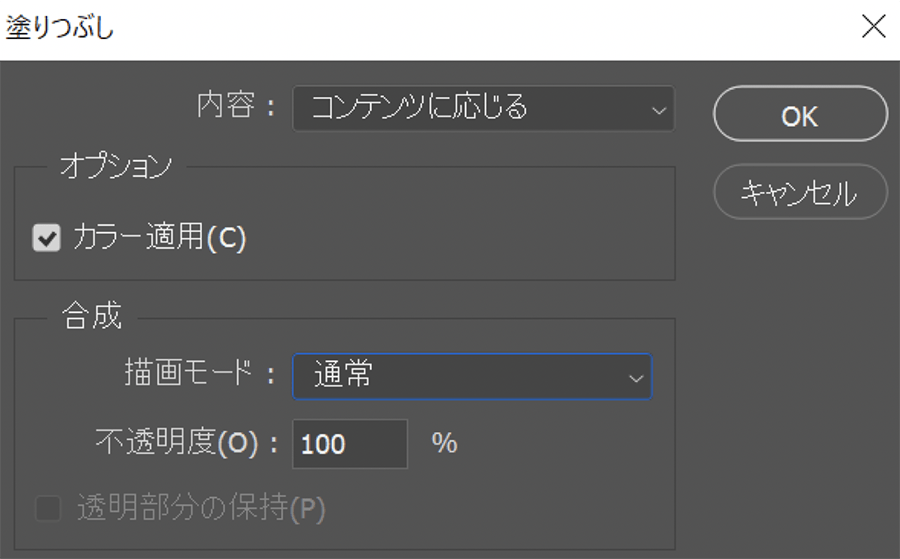Click the オプション group heading
Image resolution: width=900 pixels, height=559 pixels.
coord(115,166)
